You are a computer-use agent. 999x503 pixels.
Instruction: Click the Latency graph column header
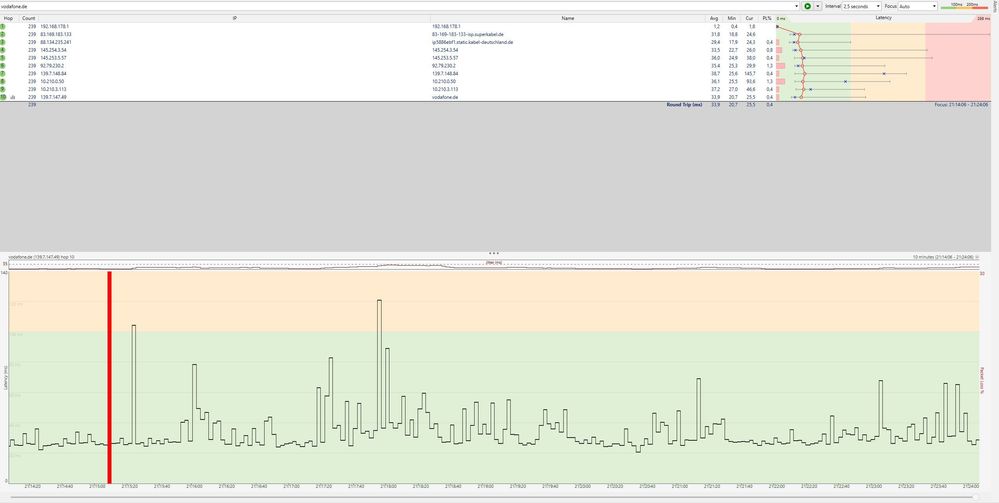pos(882,18)
